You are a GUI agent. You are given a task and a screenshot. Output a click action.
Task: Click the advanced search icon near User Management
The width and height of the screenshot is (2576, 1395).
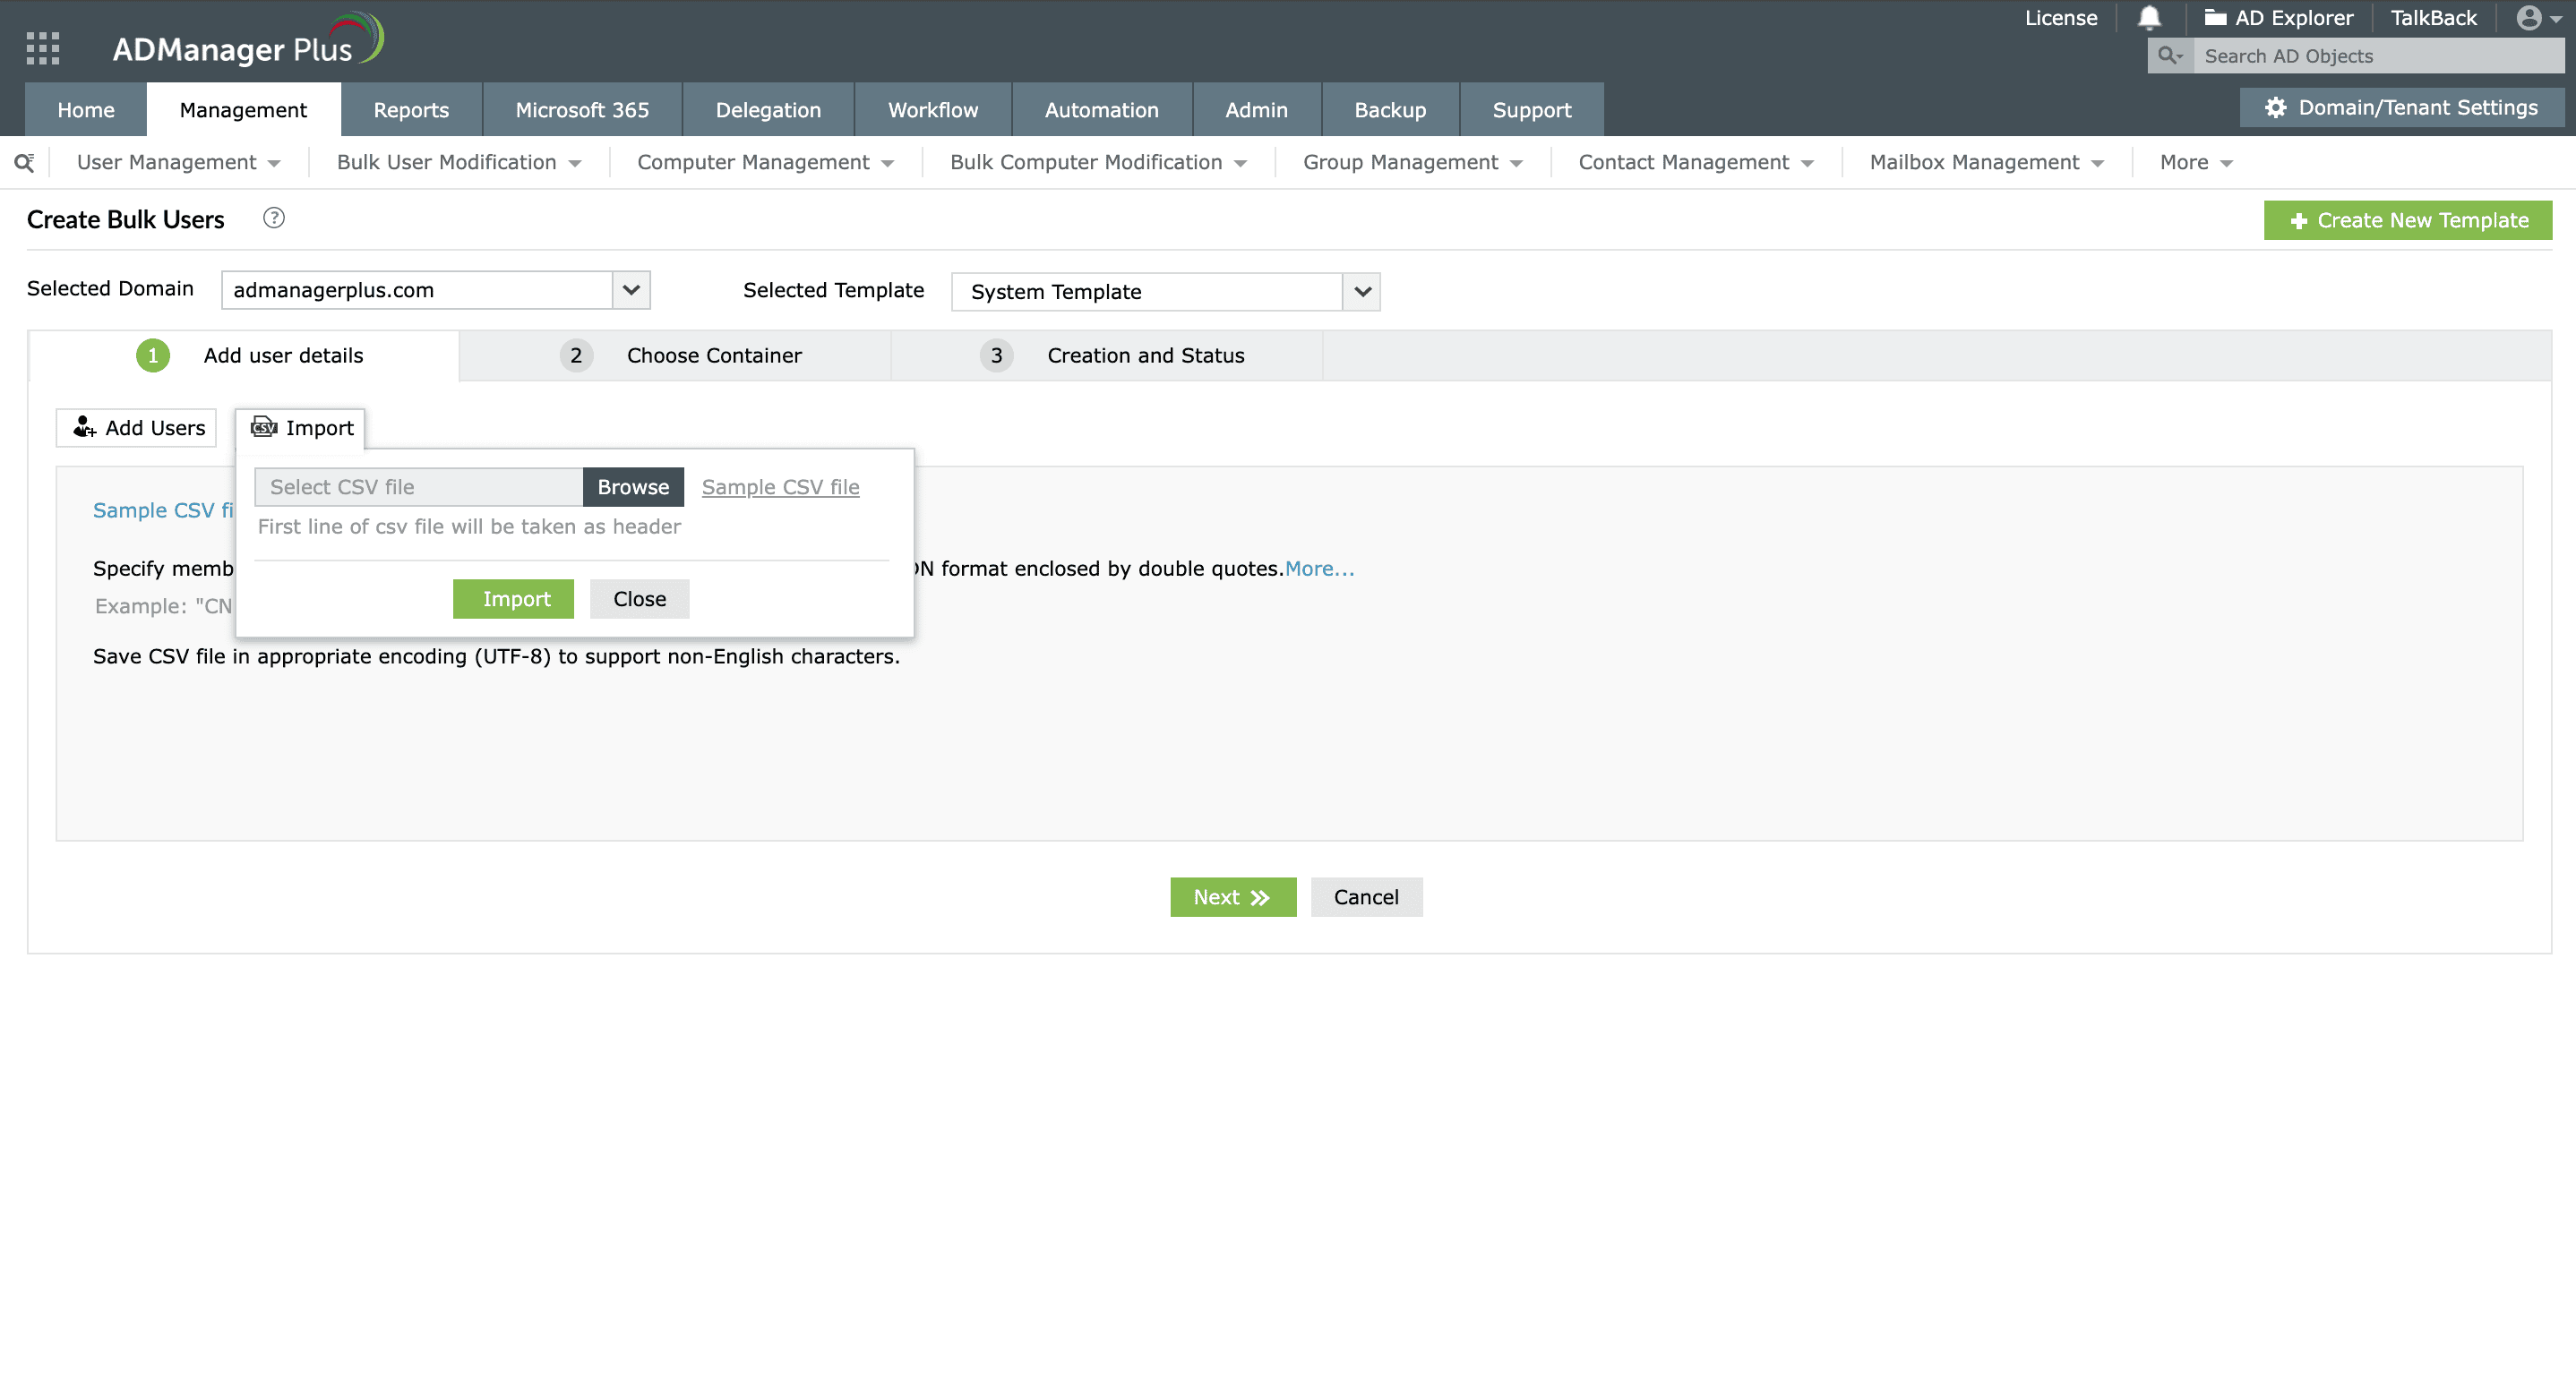coord(25,161)
